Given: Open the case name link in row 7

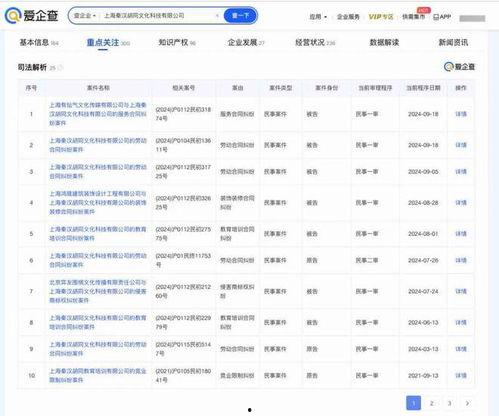Looking at the screenshot, I should pyautogui.click(x=98, y=291).
